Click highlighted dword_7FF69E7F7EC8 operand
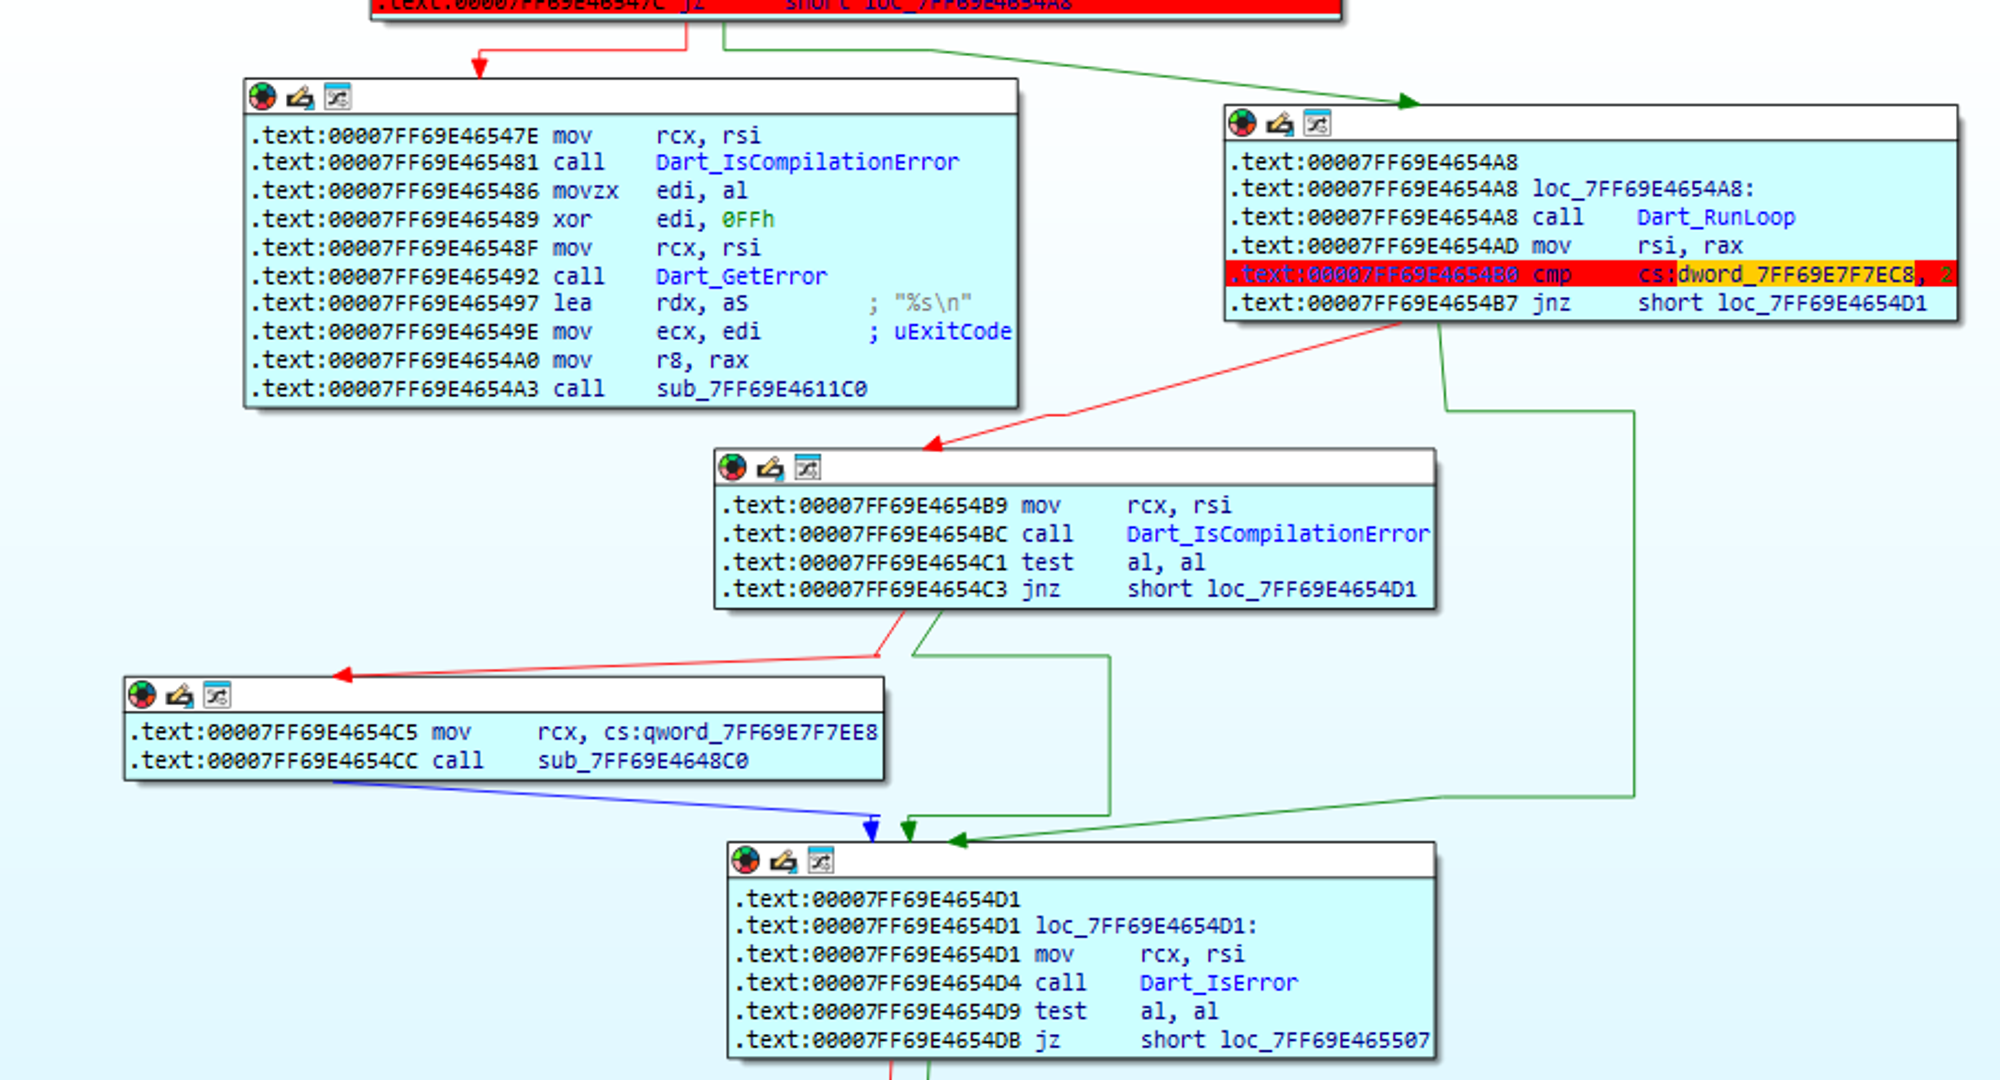This screenshot has width=2000, height=1080. [1796, 274]
